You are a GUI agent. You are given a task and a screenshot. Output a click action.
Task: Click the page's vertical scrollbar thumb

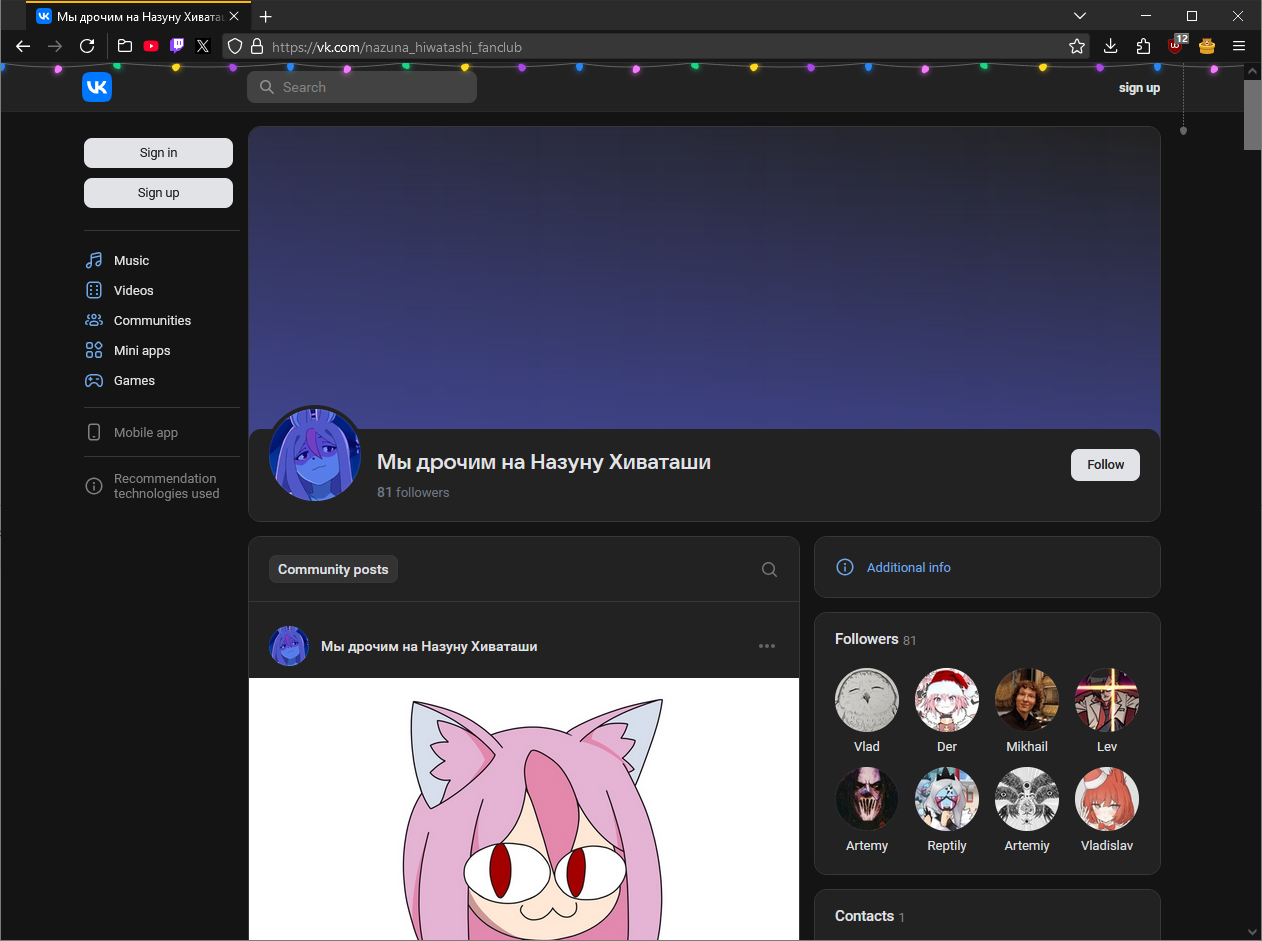click(x=1252, y=115)
